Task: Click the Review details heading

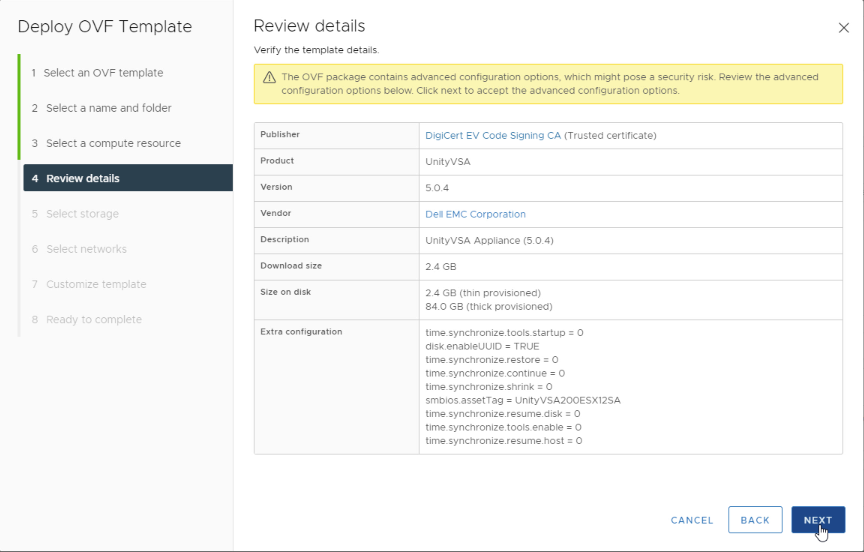Action: 309,26
